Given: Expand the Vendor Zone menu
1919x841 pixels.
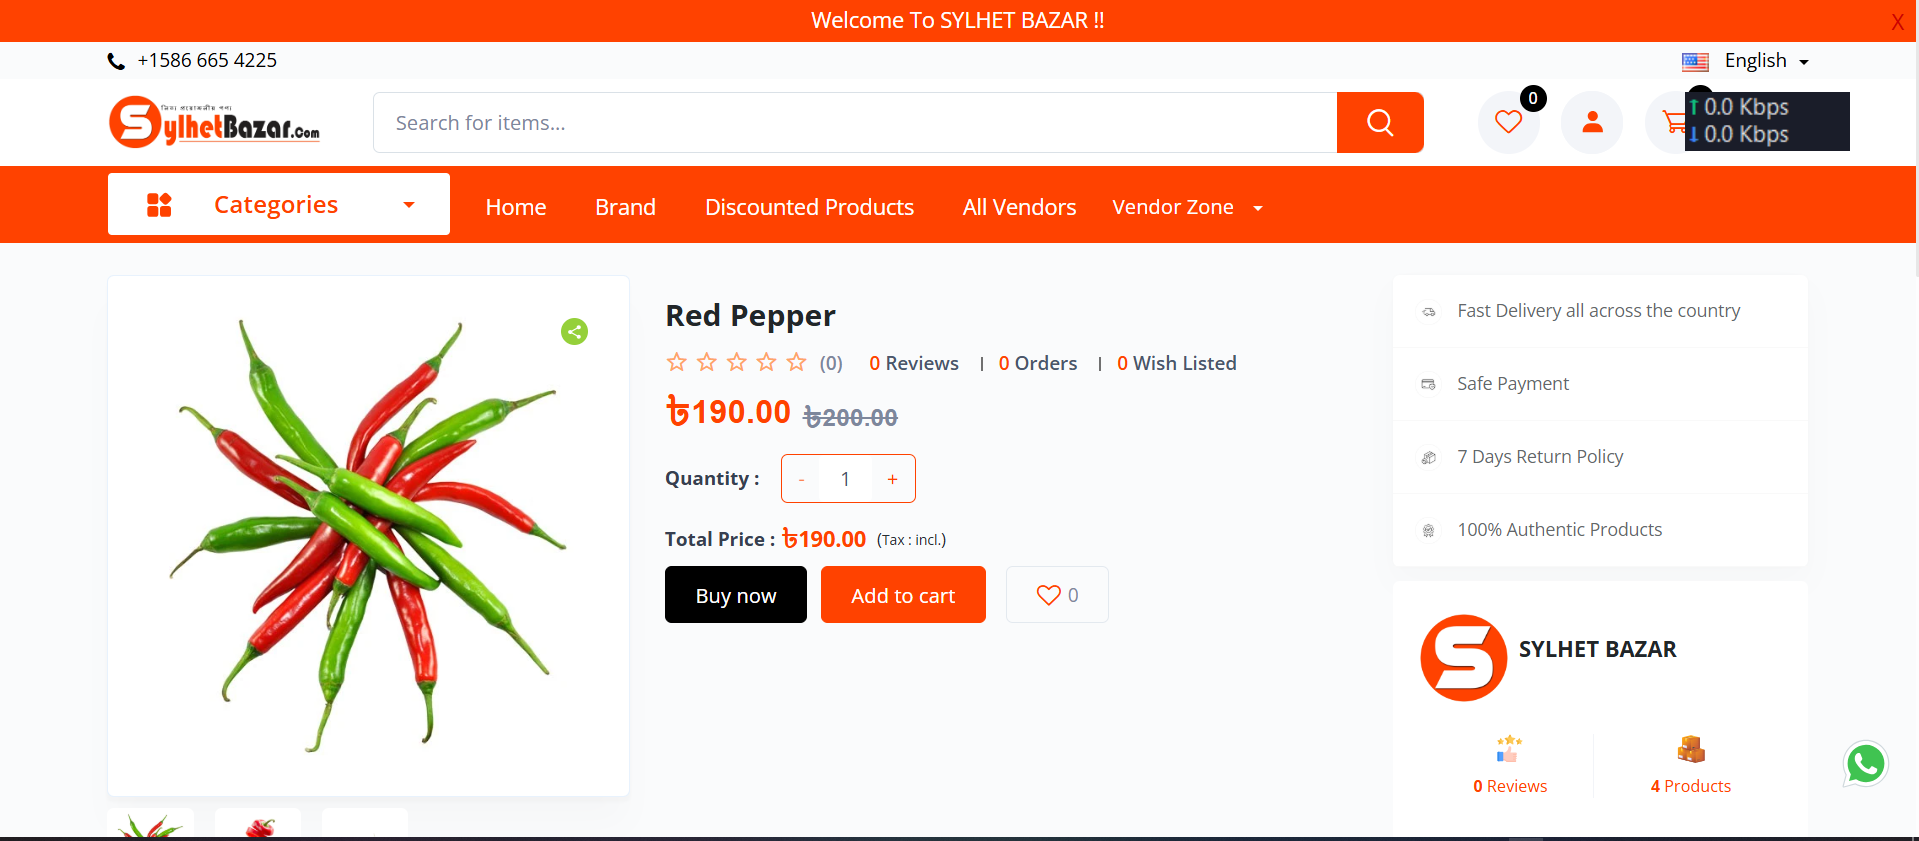Looking at the screenshot, I should (1187, 207).
